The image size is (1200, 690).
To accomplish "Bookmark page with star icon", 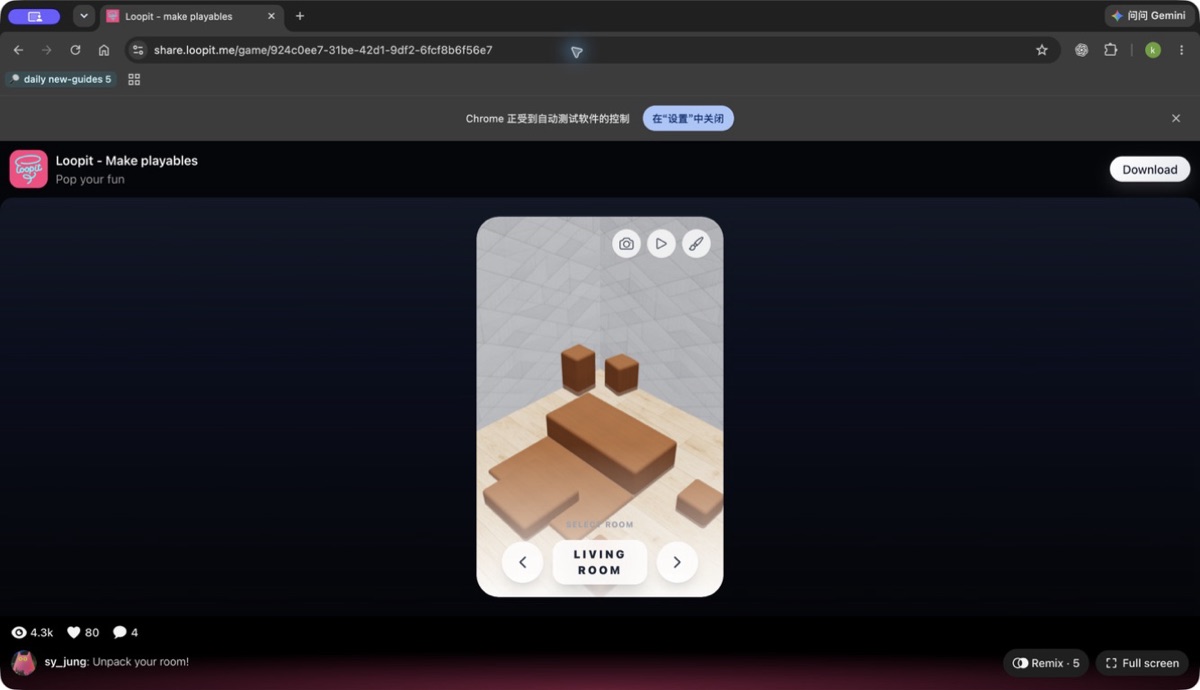I will click(x=1042, y=50).
